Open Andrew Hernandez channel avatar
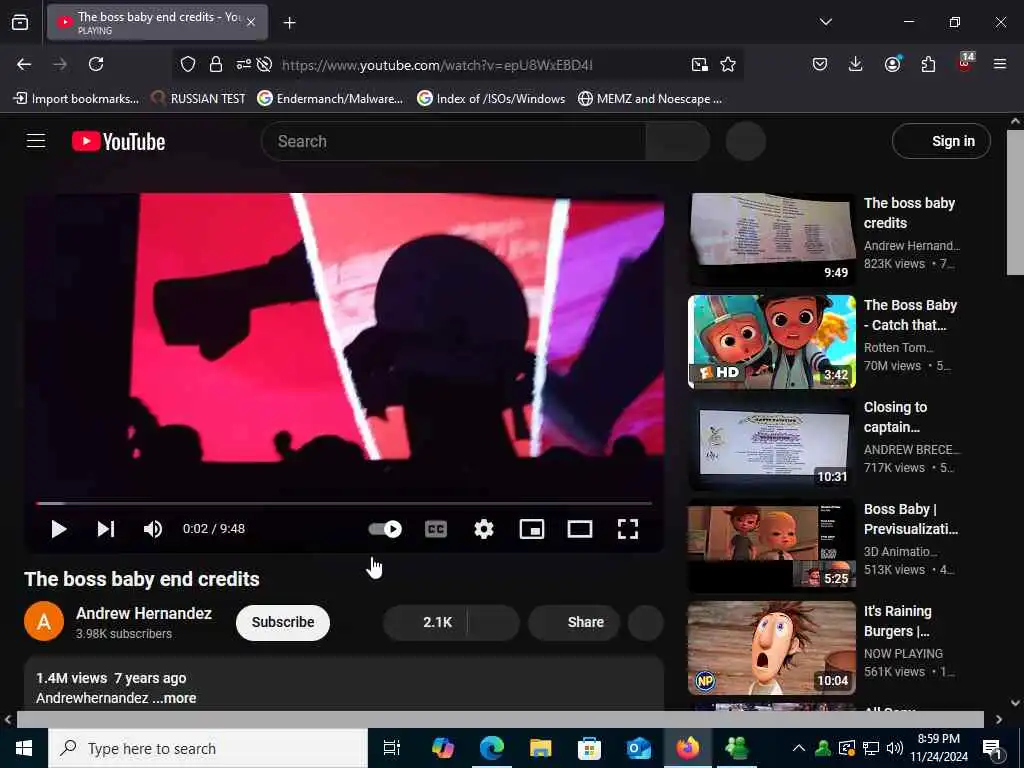Image resolution: width=1024 pixels, height=768 pixels. 44,621
